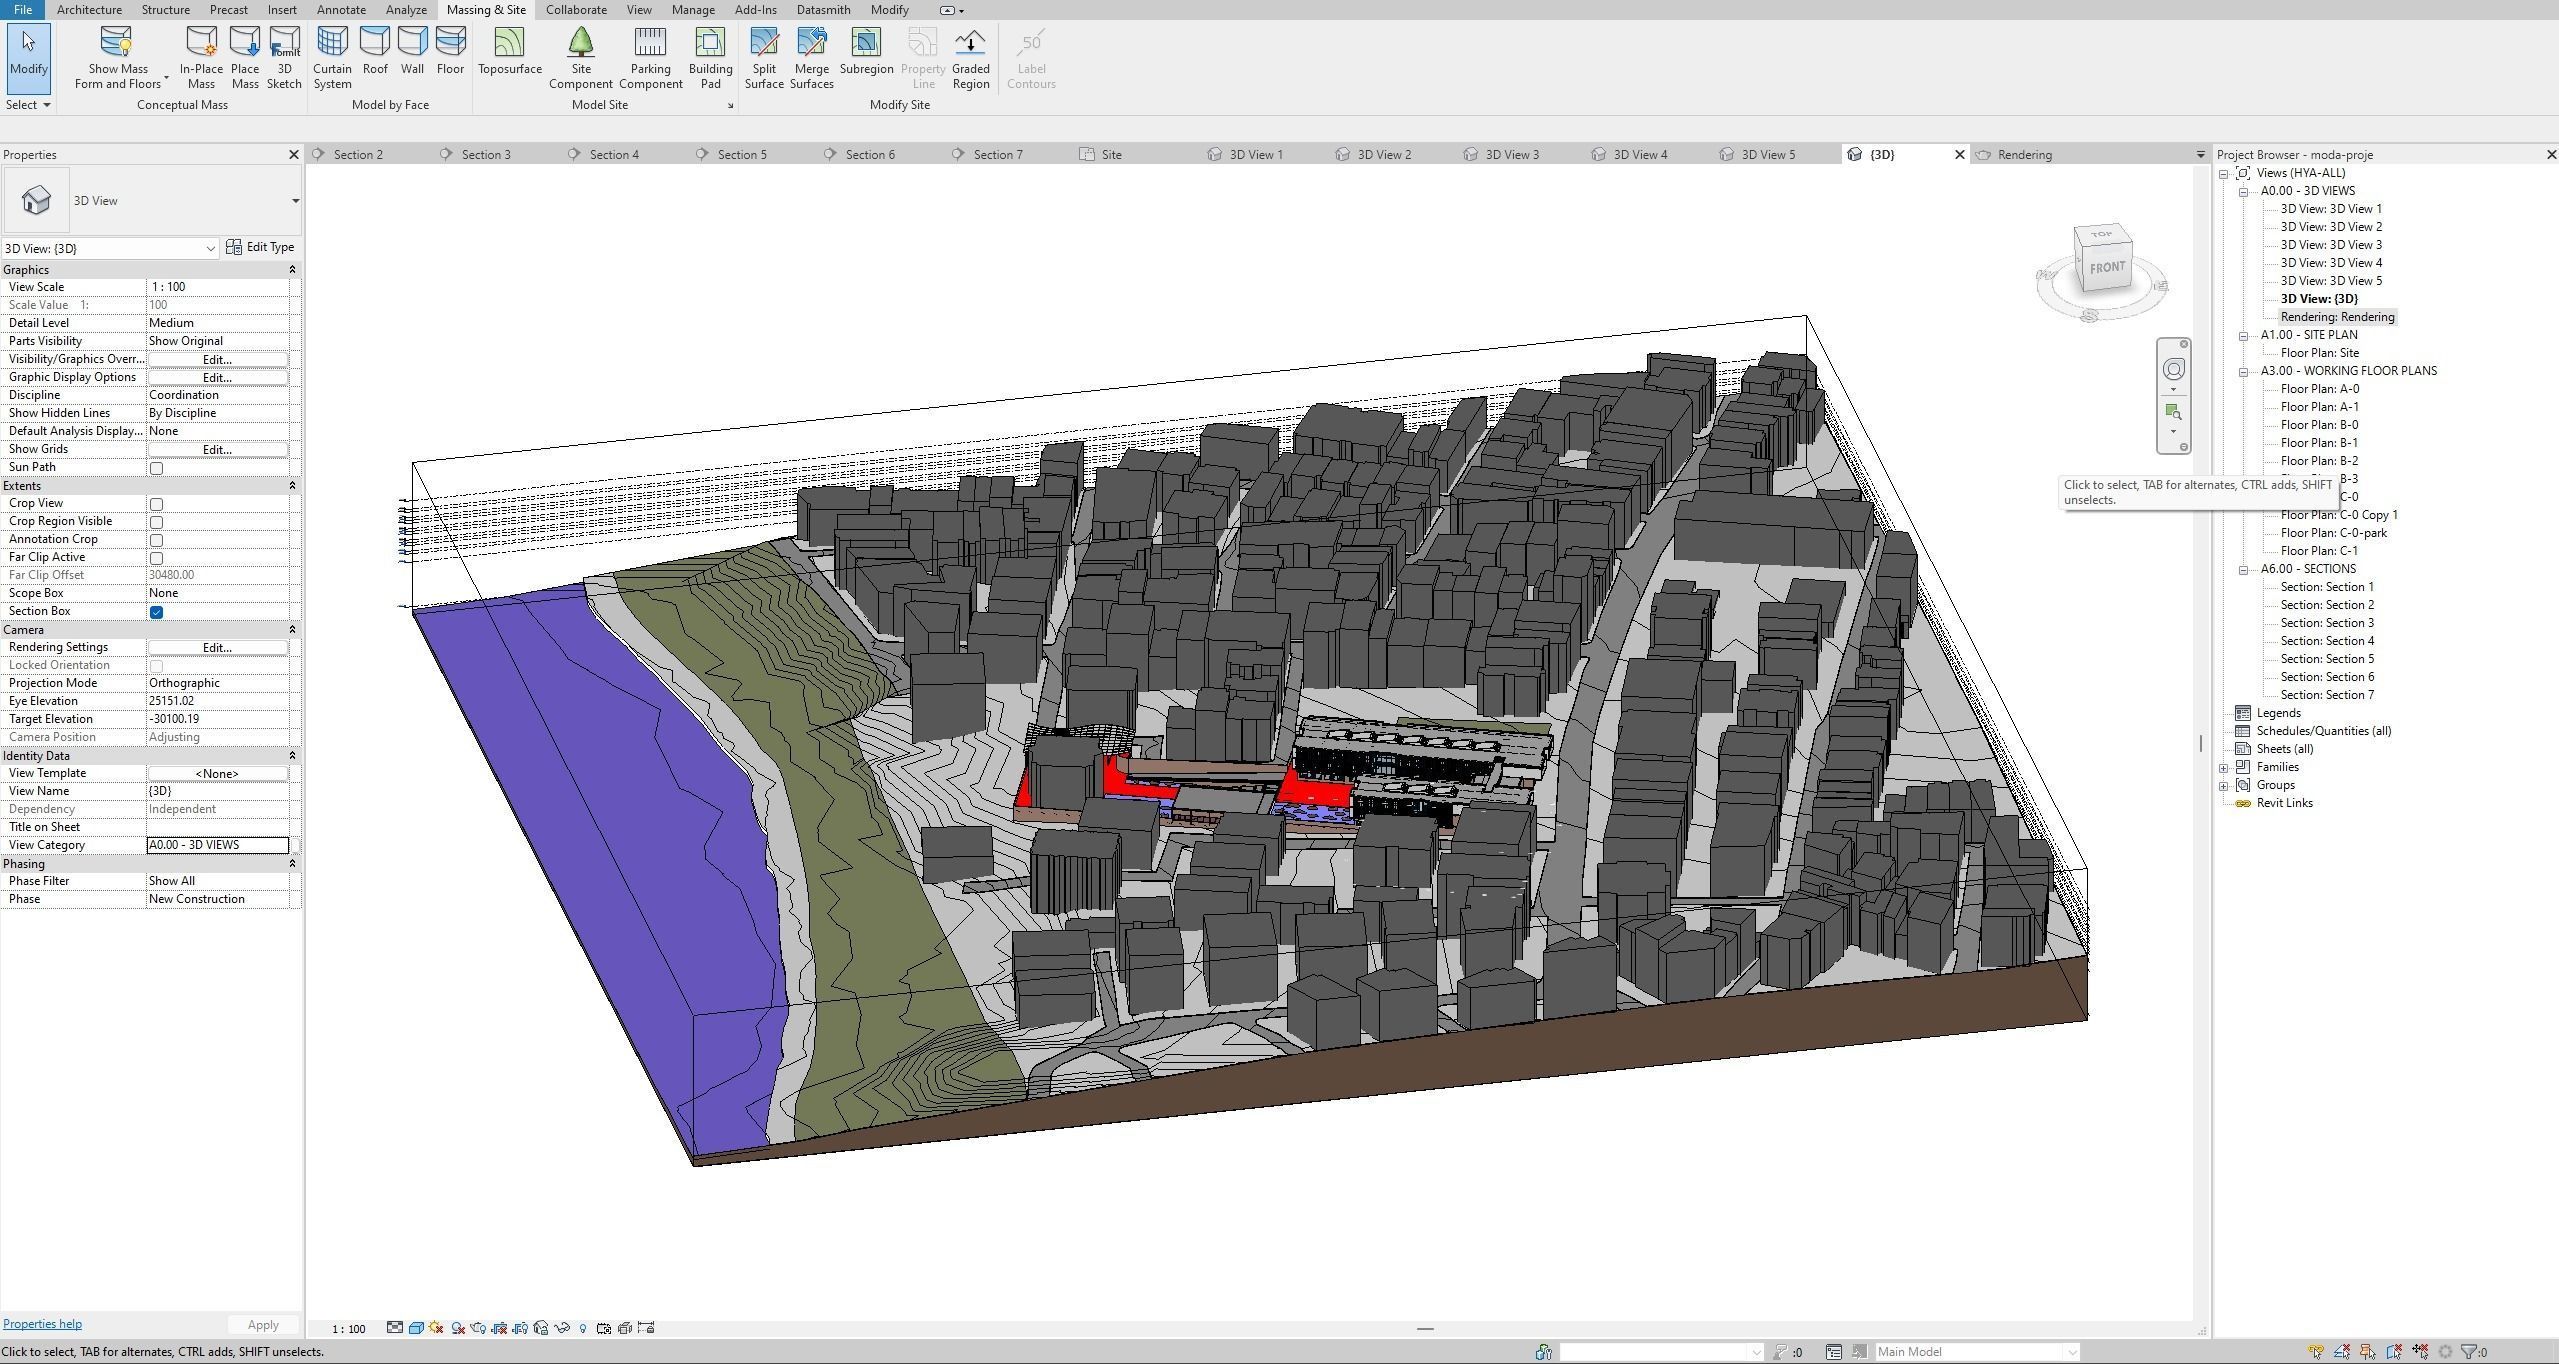Enable the Crop View checkbox
The image size is (2559, 1364).
[156, 504]
